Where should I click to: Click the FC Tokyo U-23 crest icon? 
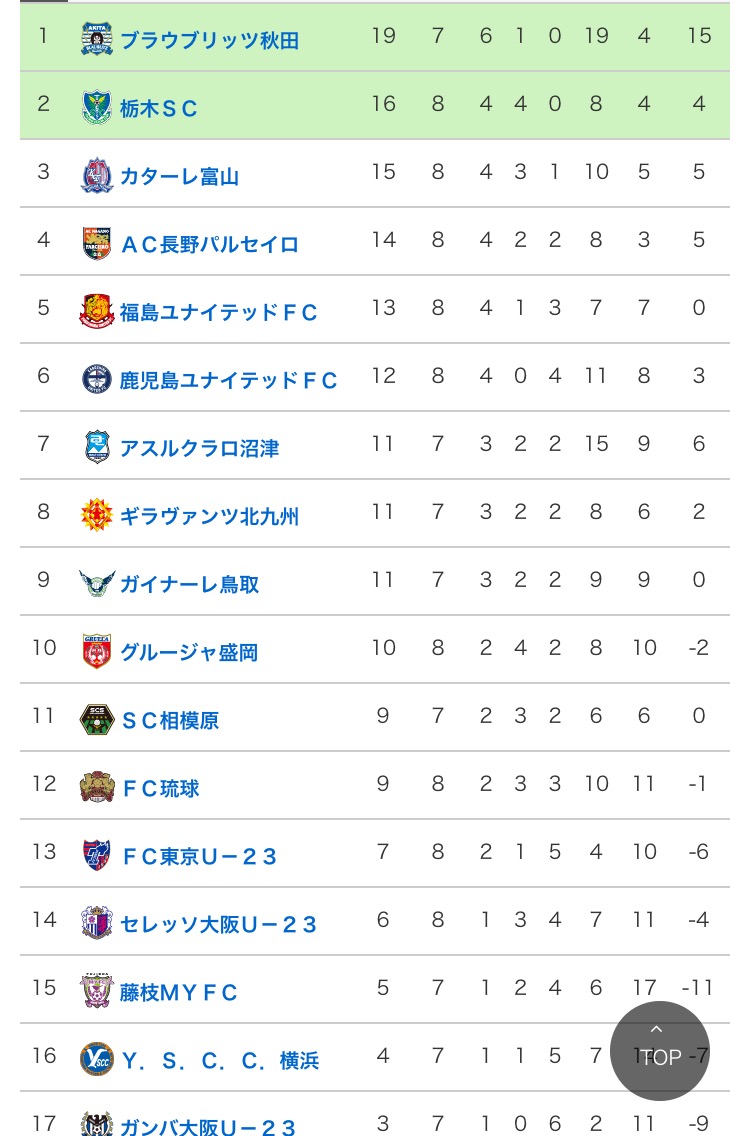[97, 855]
